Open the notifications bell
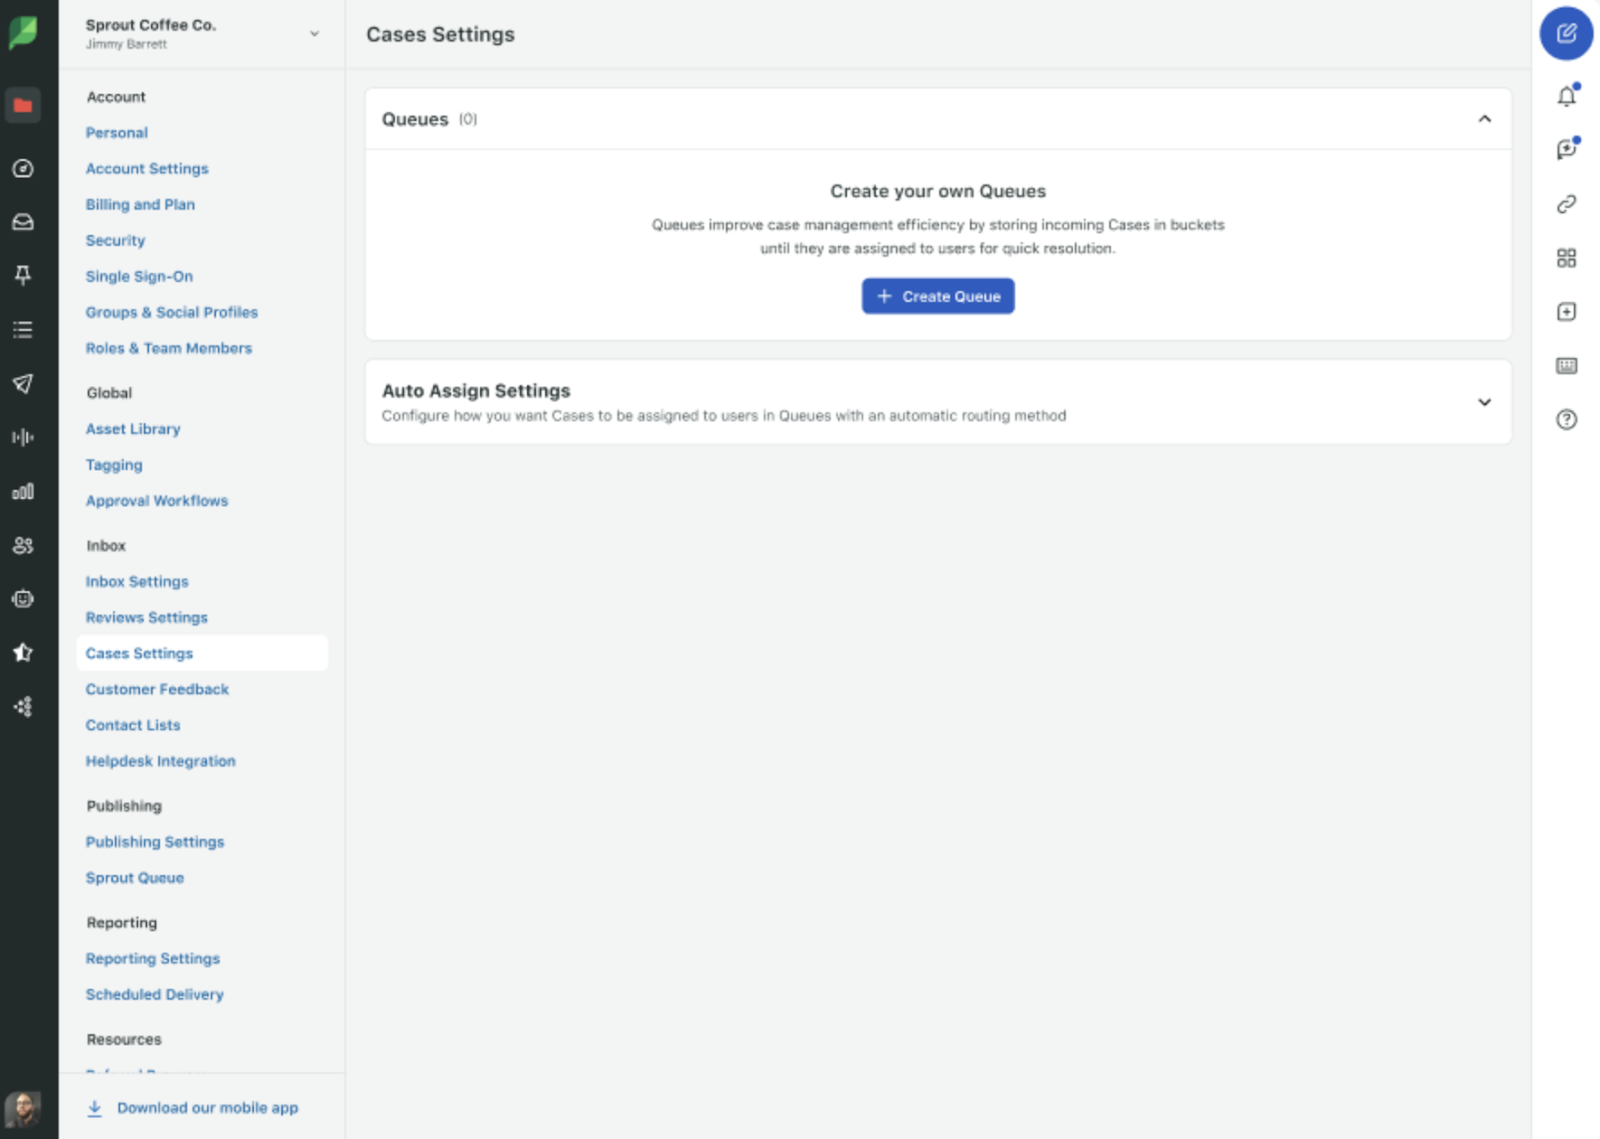 (x=1567, y=96)
